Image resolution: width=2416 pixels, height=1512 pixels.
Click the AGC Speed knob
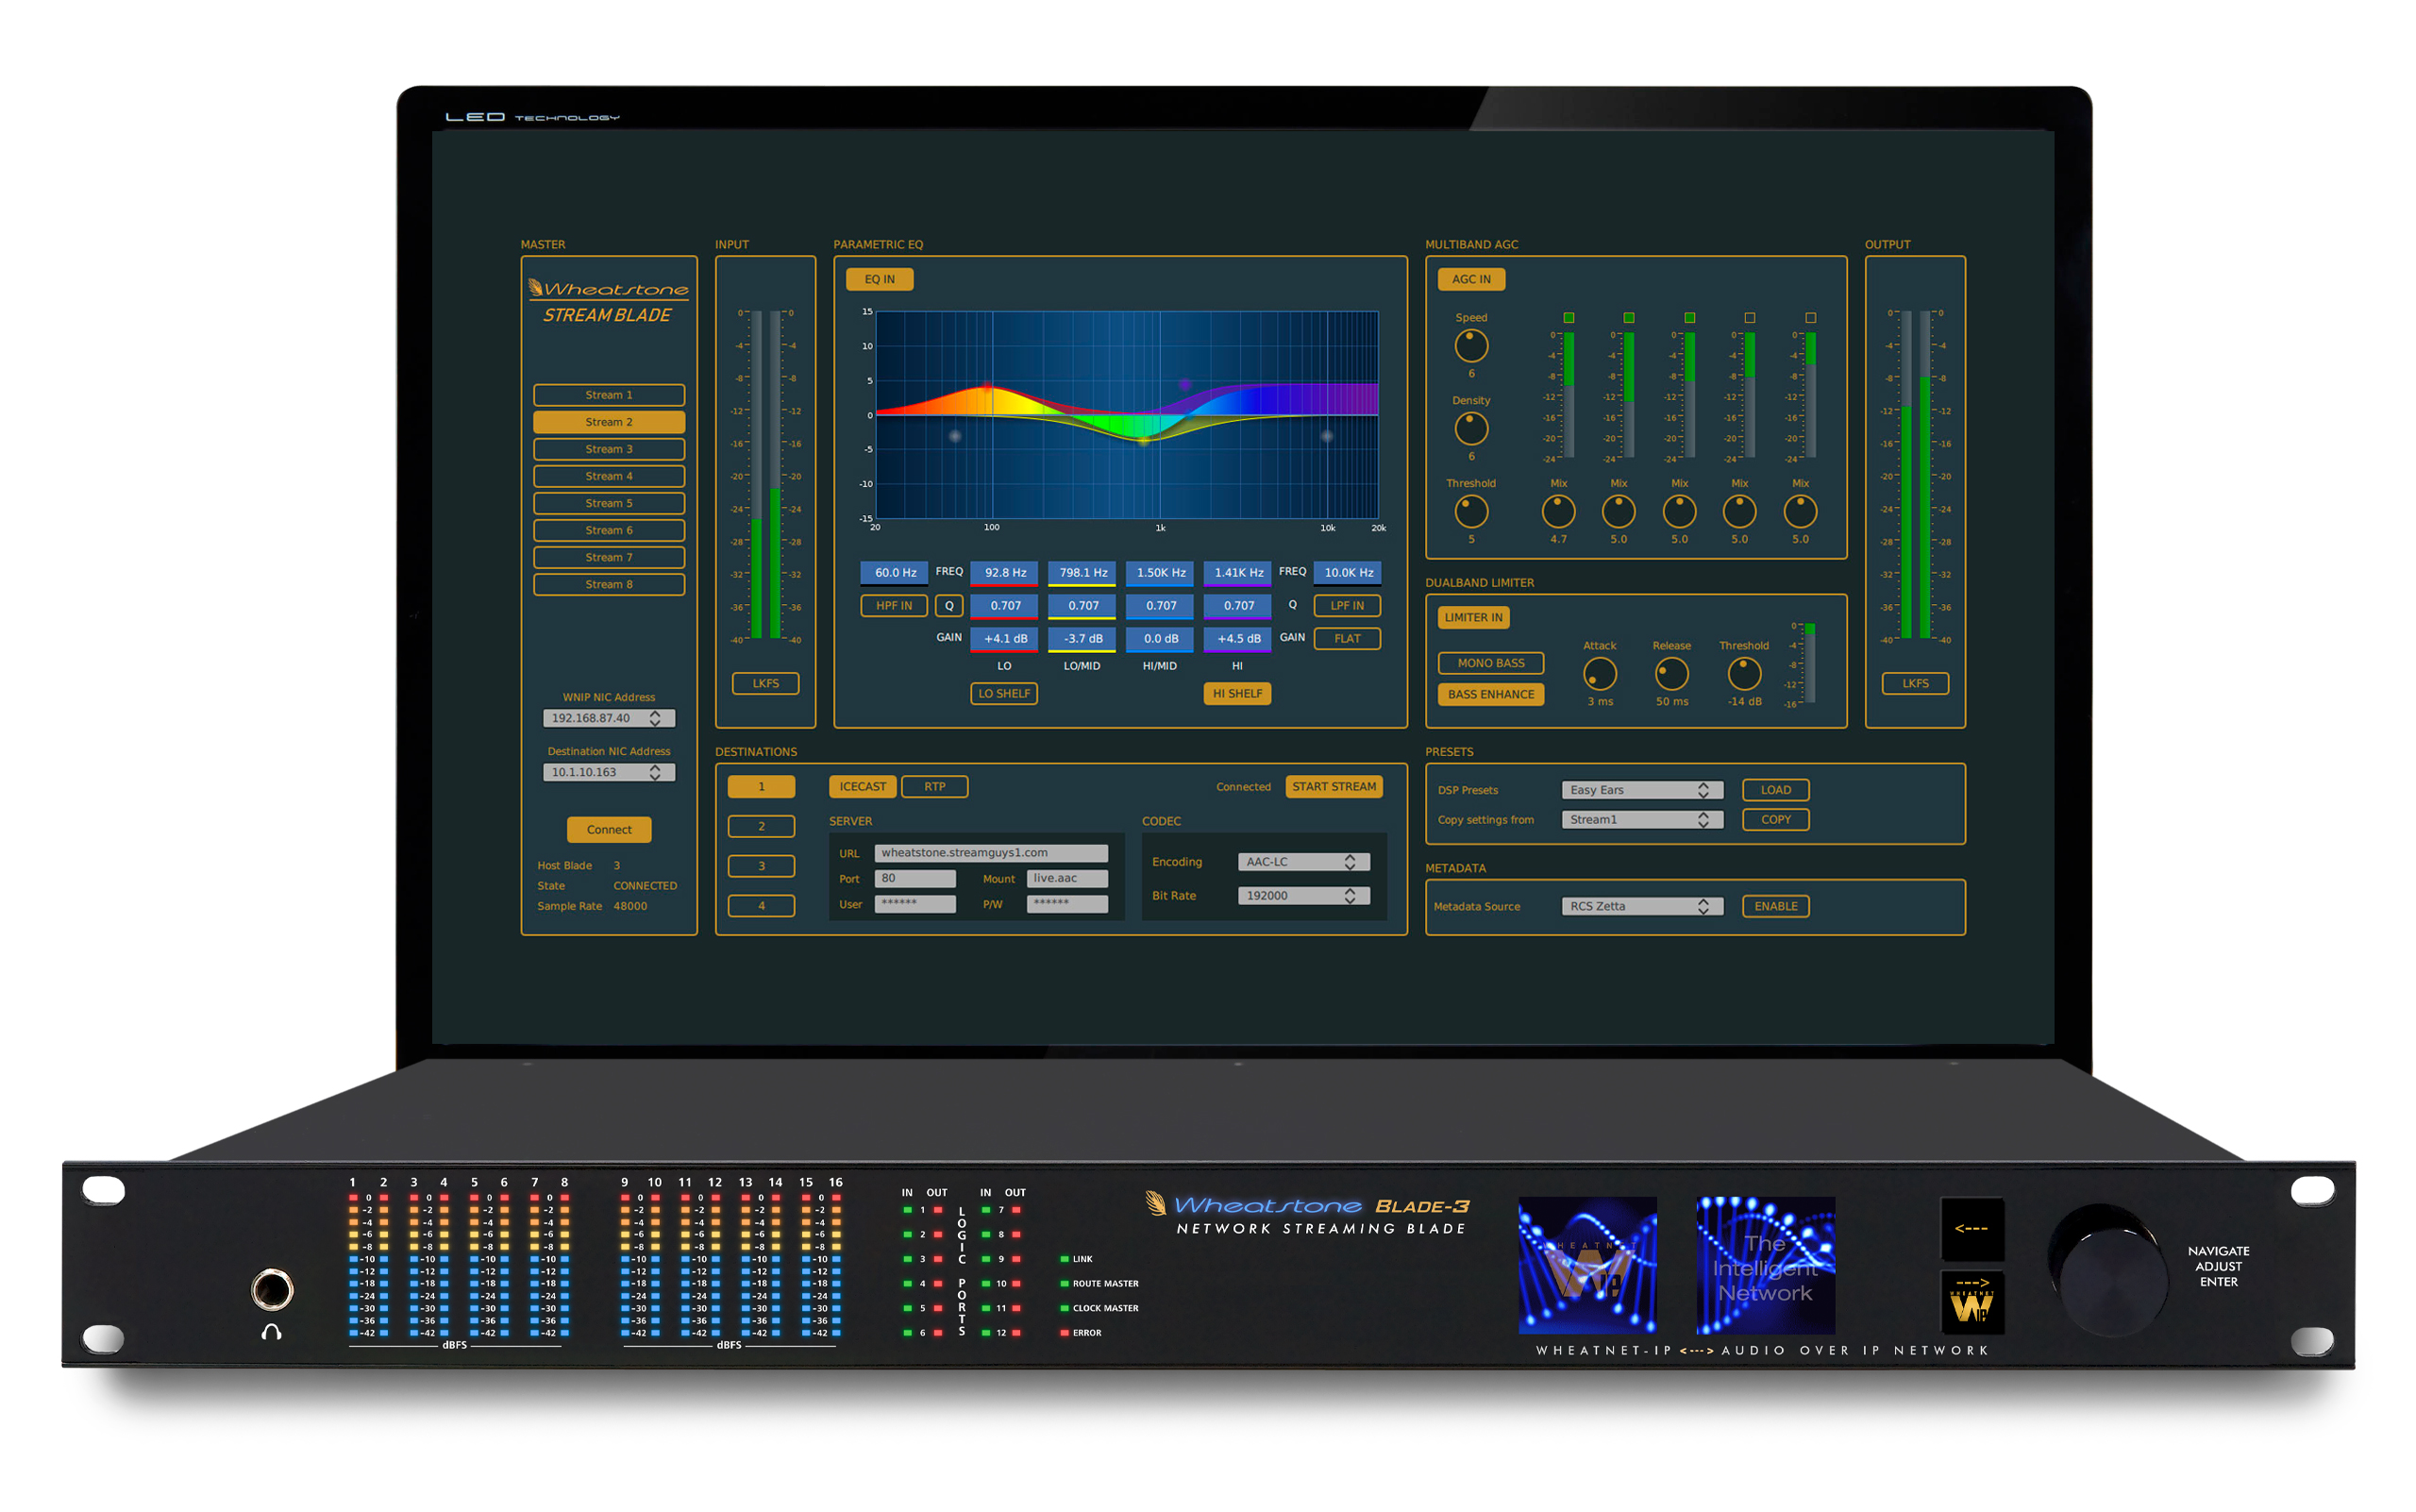pyautogui.click(x=1471, y=346)
